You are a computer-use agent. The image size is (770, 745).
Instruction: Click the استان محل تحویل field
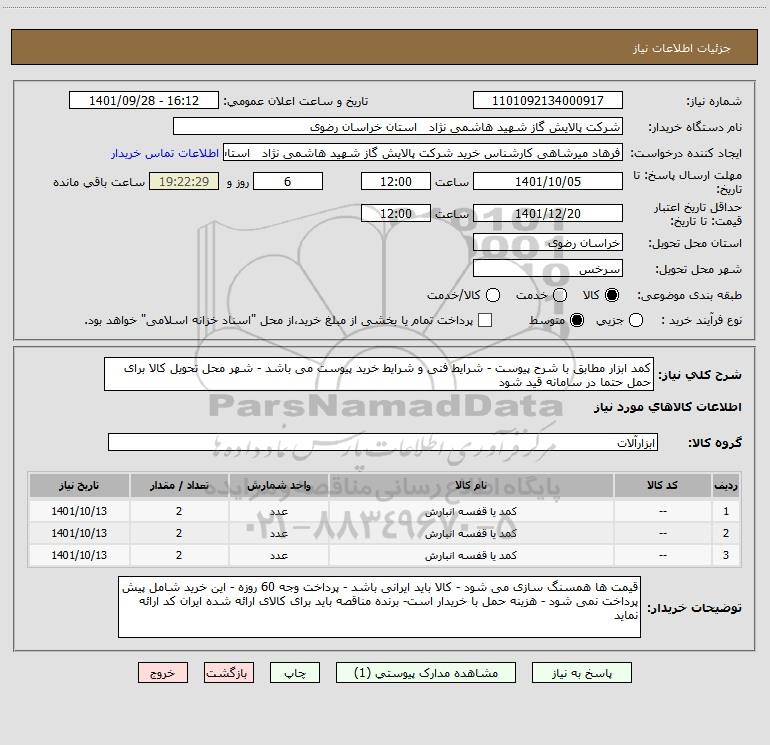[547, 243]
